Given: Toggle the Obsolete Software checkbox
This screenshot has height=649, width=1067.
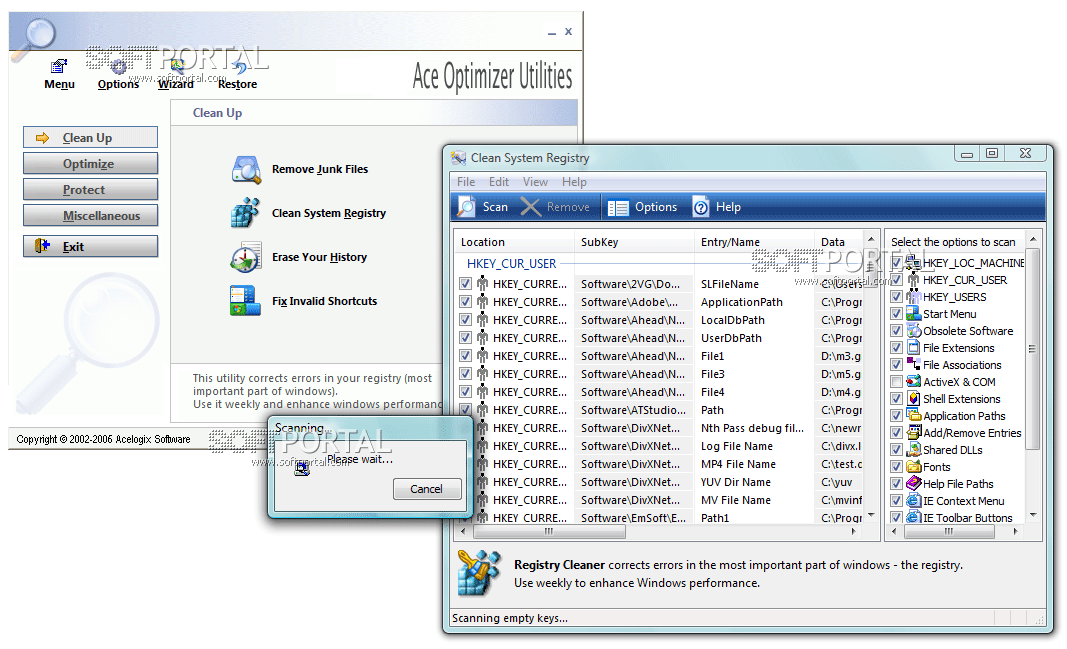Looking at the screenshot, I should (896, 331).
